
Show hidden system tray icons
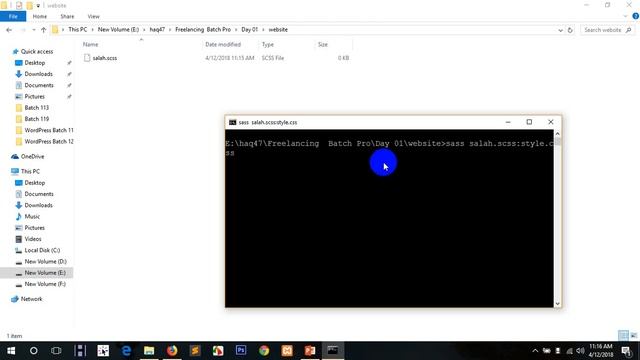(535, 351)
